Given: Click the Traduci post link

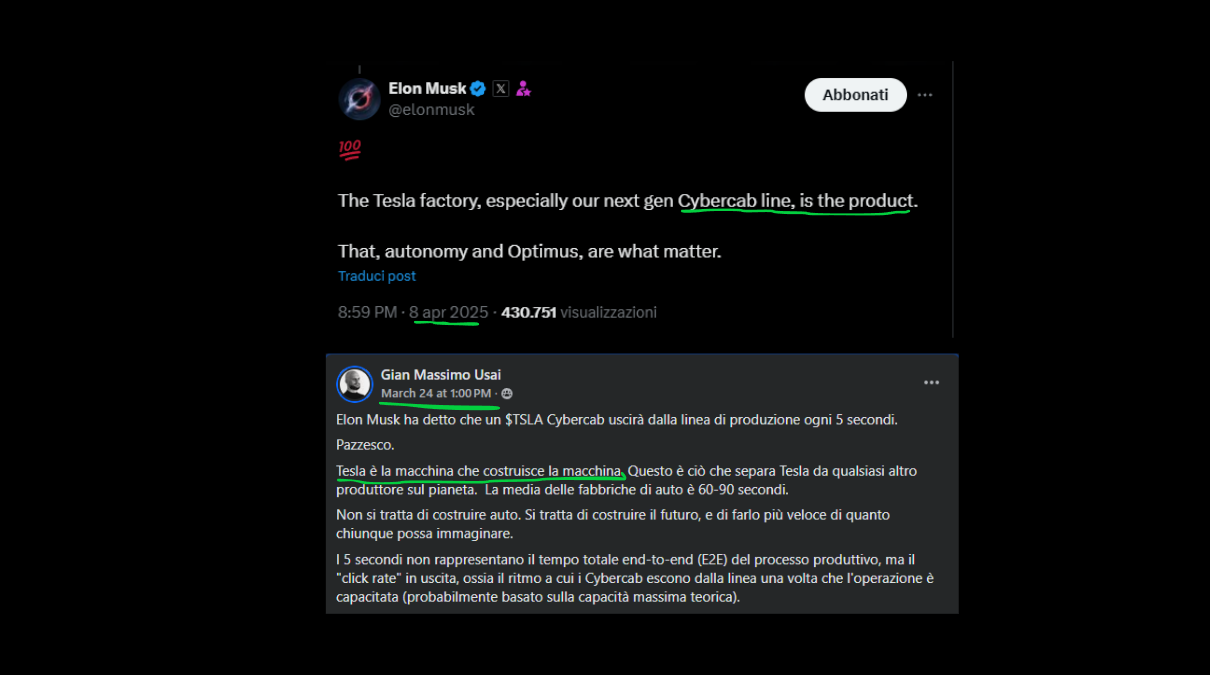Looking at the screenshot, I should point(376,276).
